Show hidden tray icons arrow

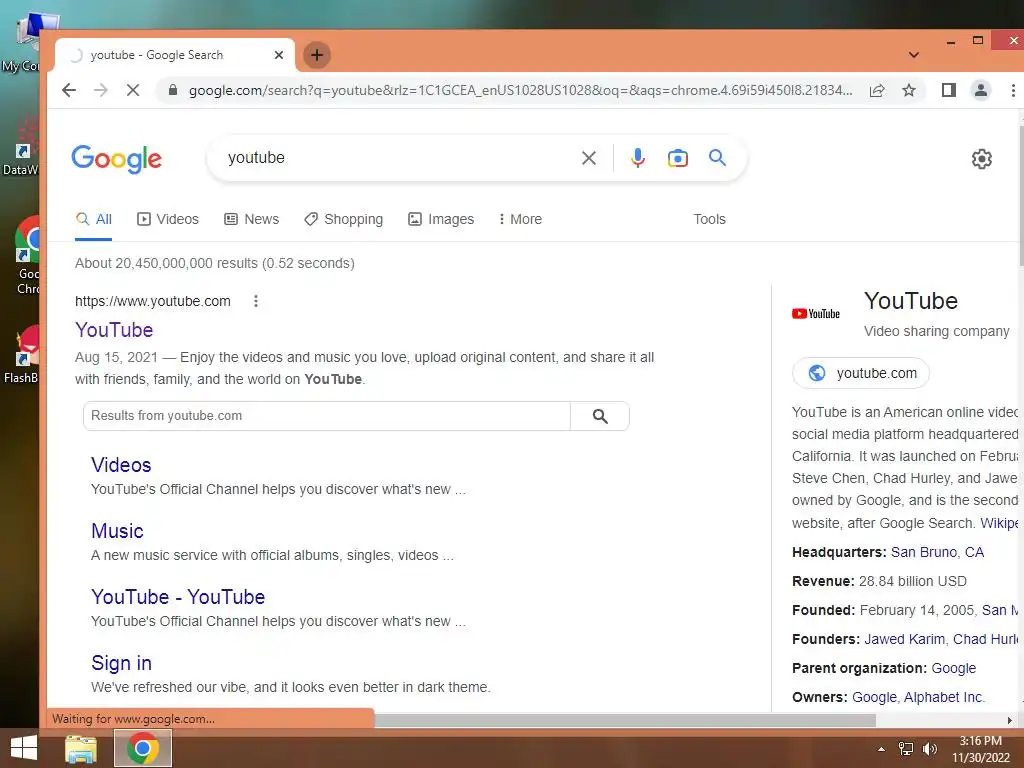tap(882, 749)
